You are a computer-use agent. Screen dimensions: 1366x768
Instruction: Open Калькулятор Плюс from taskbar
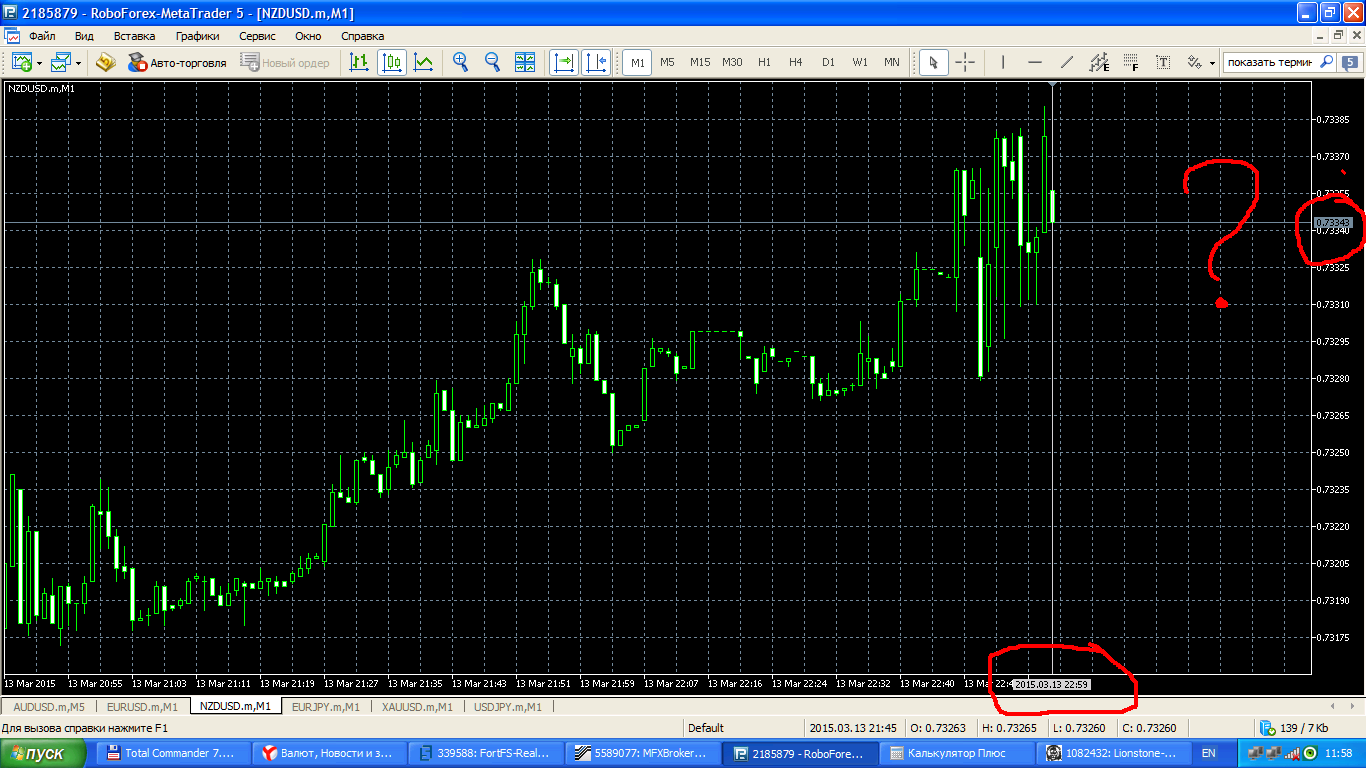(x=956, y=753)
